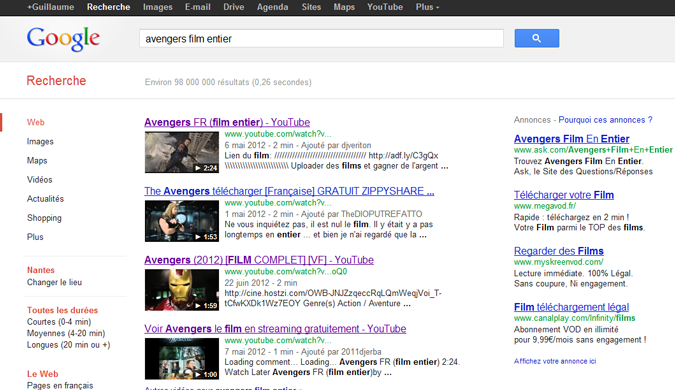Select Pages en français option
This screenshot has height=390, width=675.
coord(60,385)
